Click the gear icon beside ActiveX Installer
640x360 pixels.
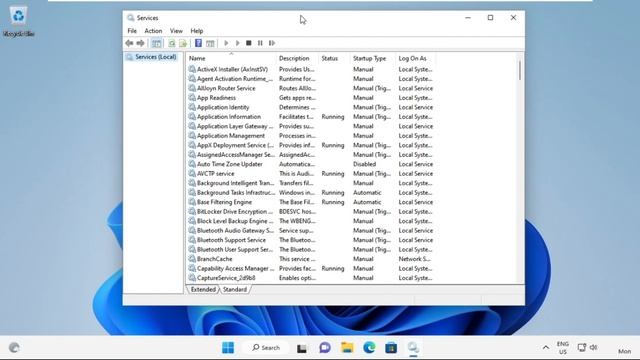tap(192, 69)
